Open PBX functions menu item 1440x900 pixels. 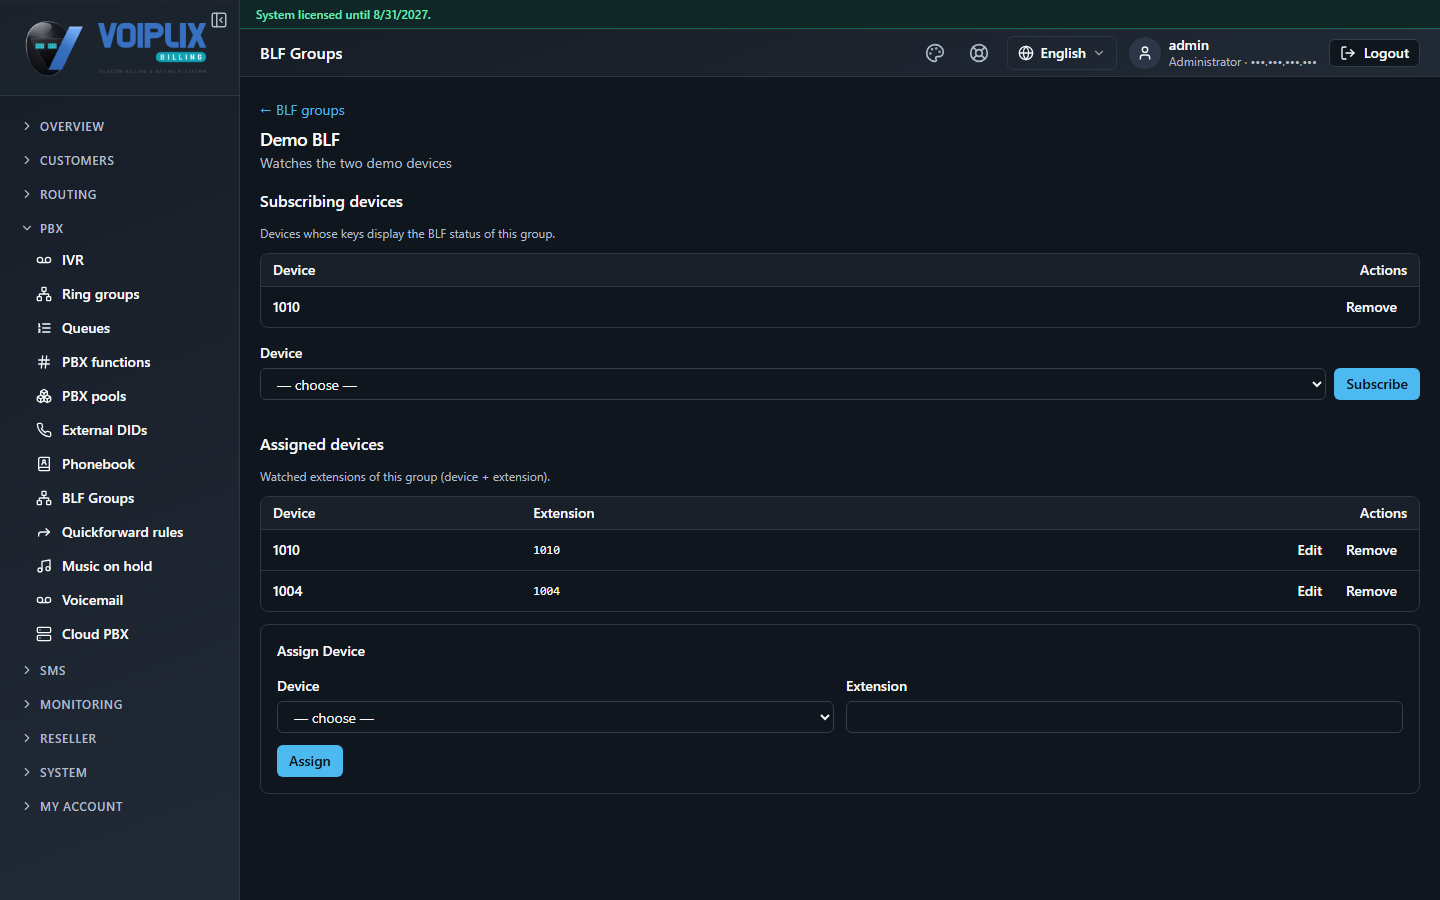click(x=106, y=362)
